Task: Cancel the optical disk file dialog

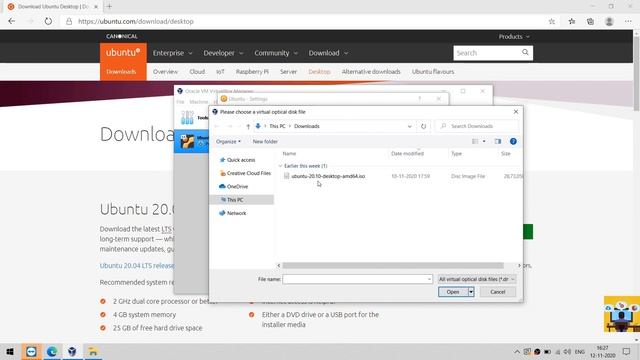Action: tap(498, 292)
